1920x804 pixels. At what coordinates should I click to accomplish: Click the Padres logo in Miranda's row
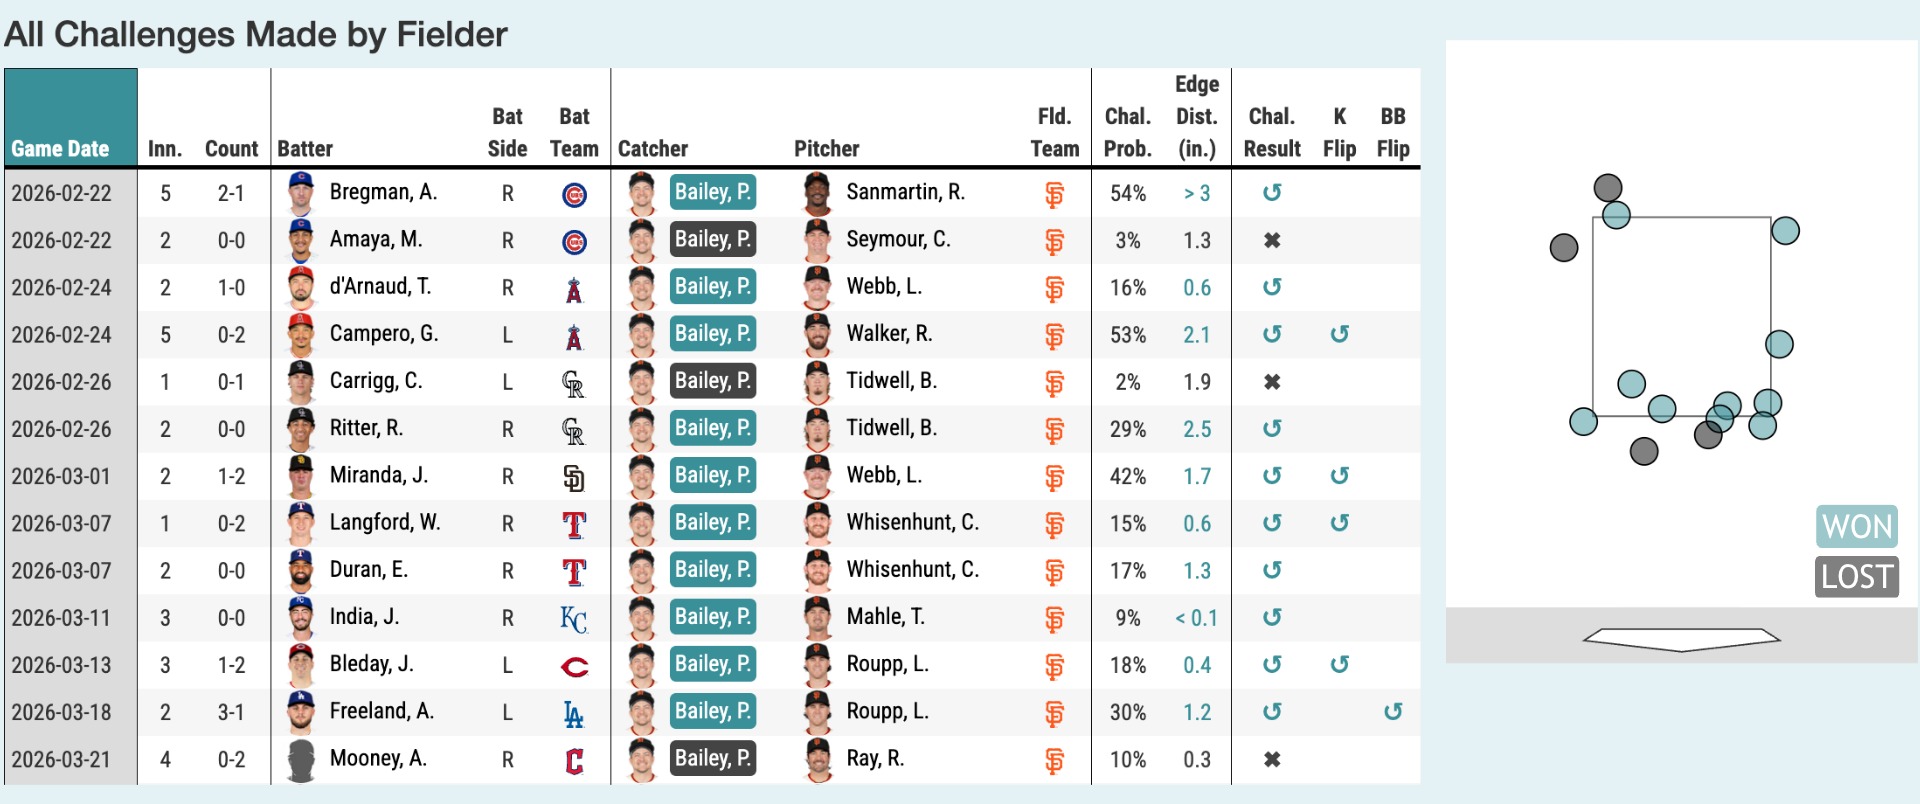574,478
